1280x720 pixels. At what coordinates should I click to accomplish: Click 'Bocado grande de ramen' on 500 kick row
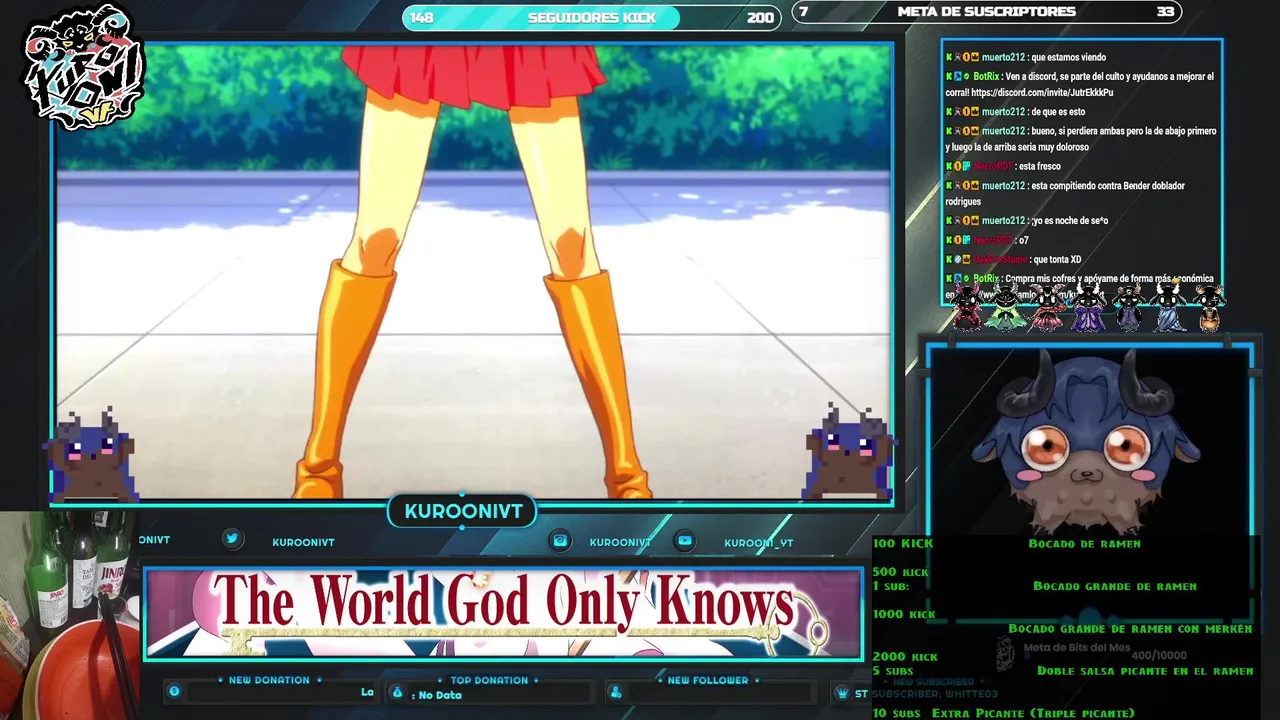point(1115,586)
